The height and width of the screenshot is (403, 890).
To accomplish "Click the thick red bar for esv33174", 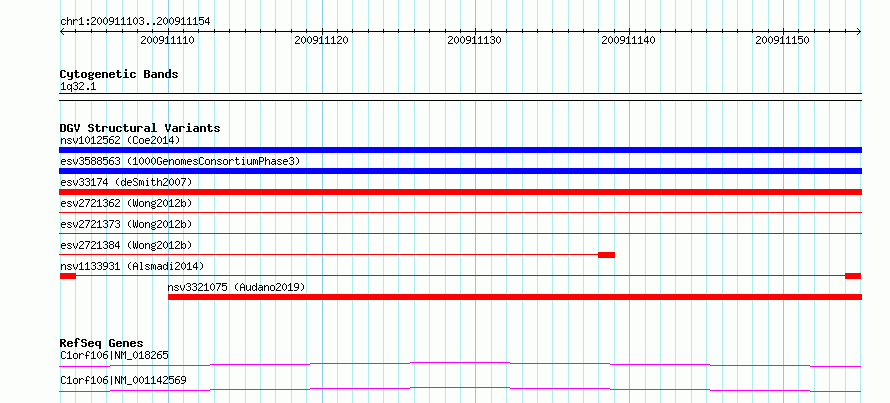I will [x=460, y=192].
